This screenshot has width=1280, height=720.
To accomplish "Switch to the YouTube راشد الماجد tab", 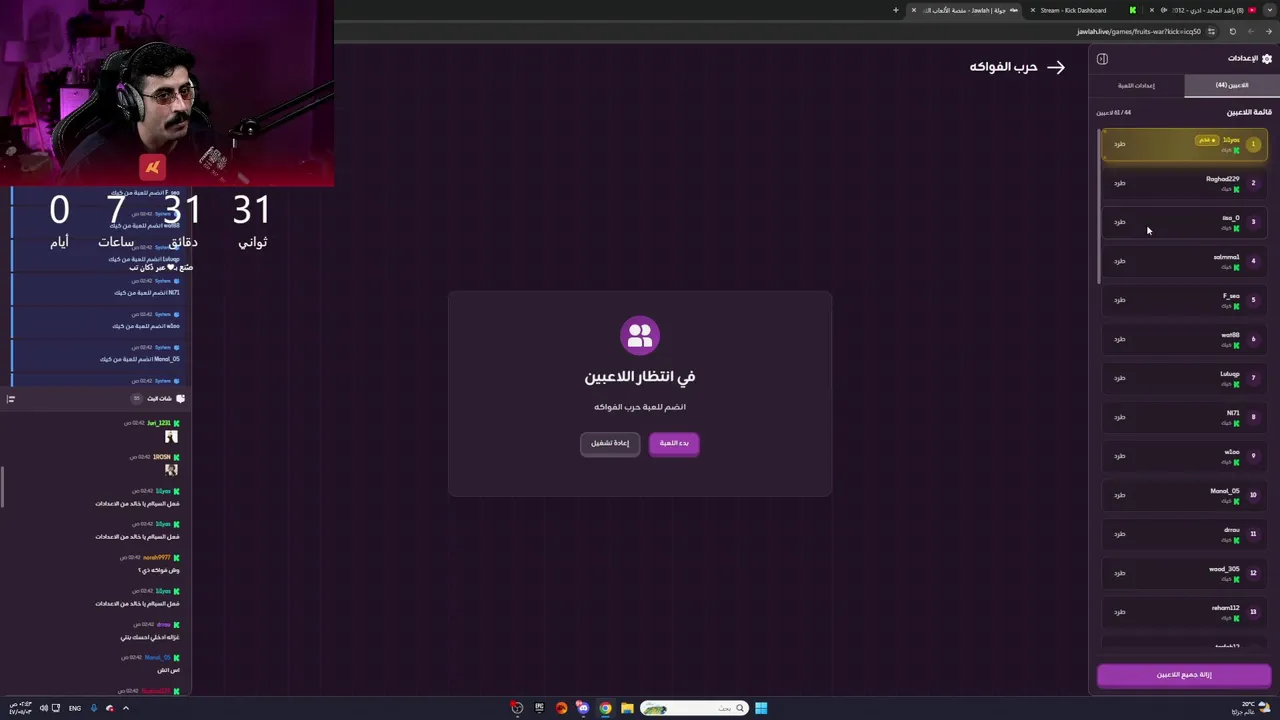I will pyautogui.click(x=1205, y=10).
